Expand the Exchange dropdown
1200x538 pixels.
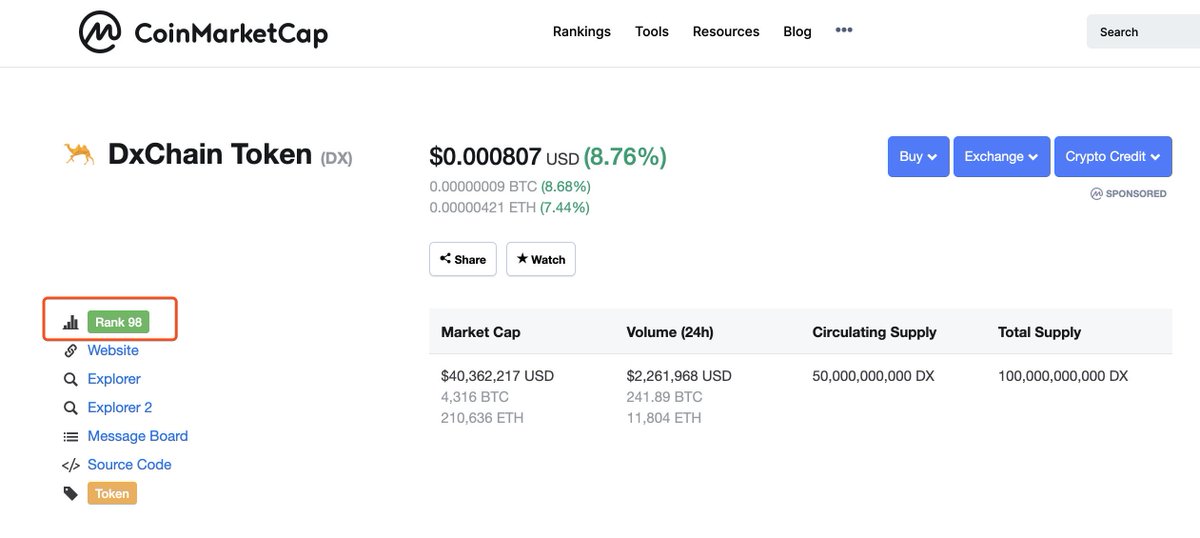[x=1002, y=157]
